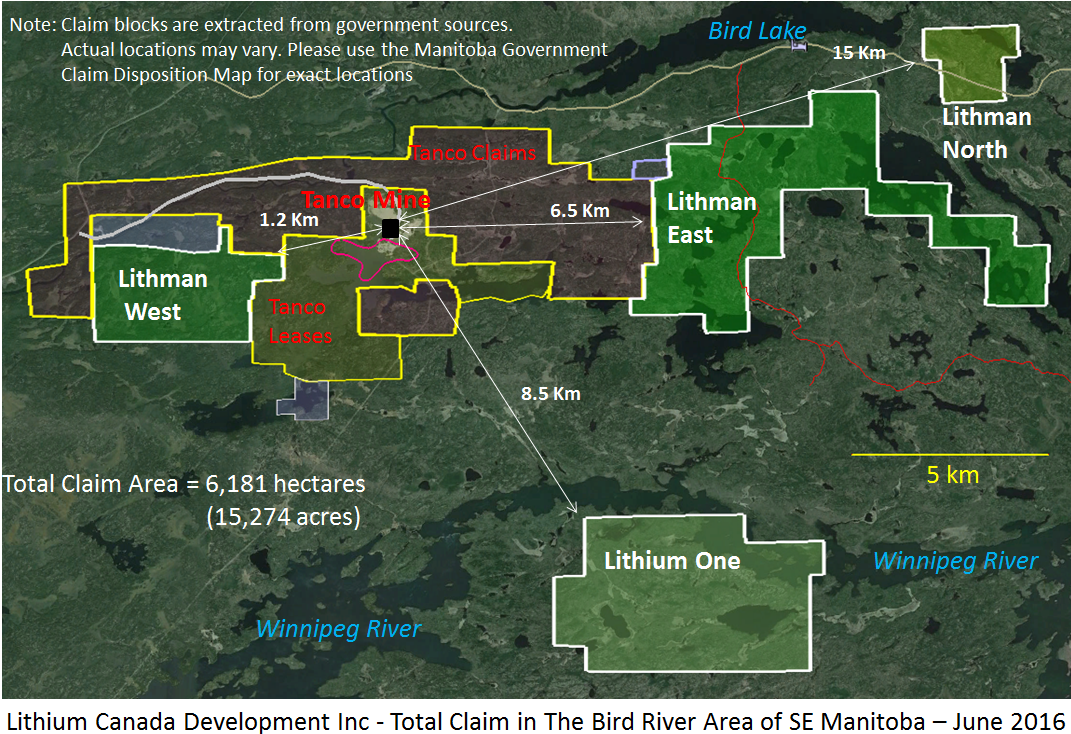Select the Lithman North label
The height and width of the screenshot is (734, 1071).
[986, 133]
